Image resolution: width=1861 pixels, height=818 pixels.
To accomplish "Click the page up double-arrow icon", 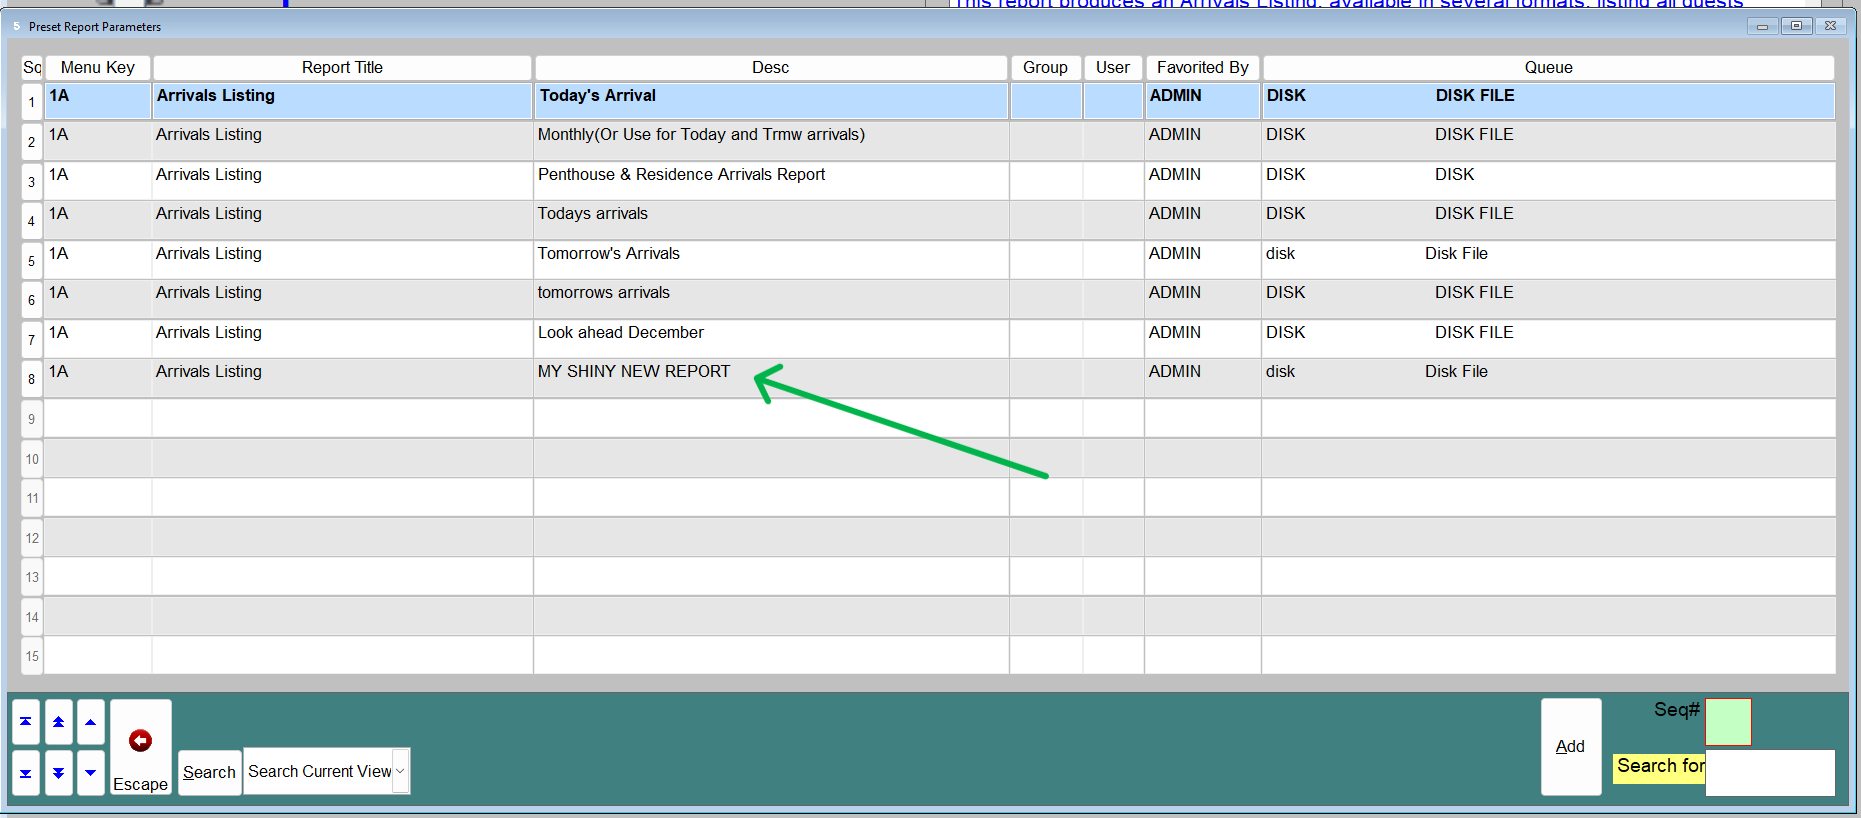I will (59, 722).
